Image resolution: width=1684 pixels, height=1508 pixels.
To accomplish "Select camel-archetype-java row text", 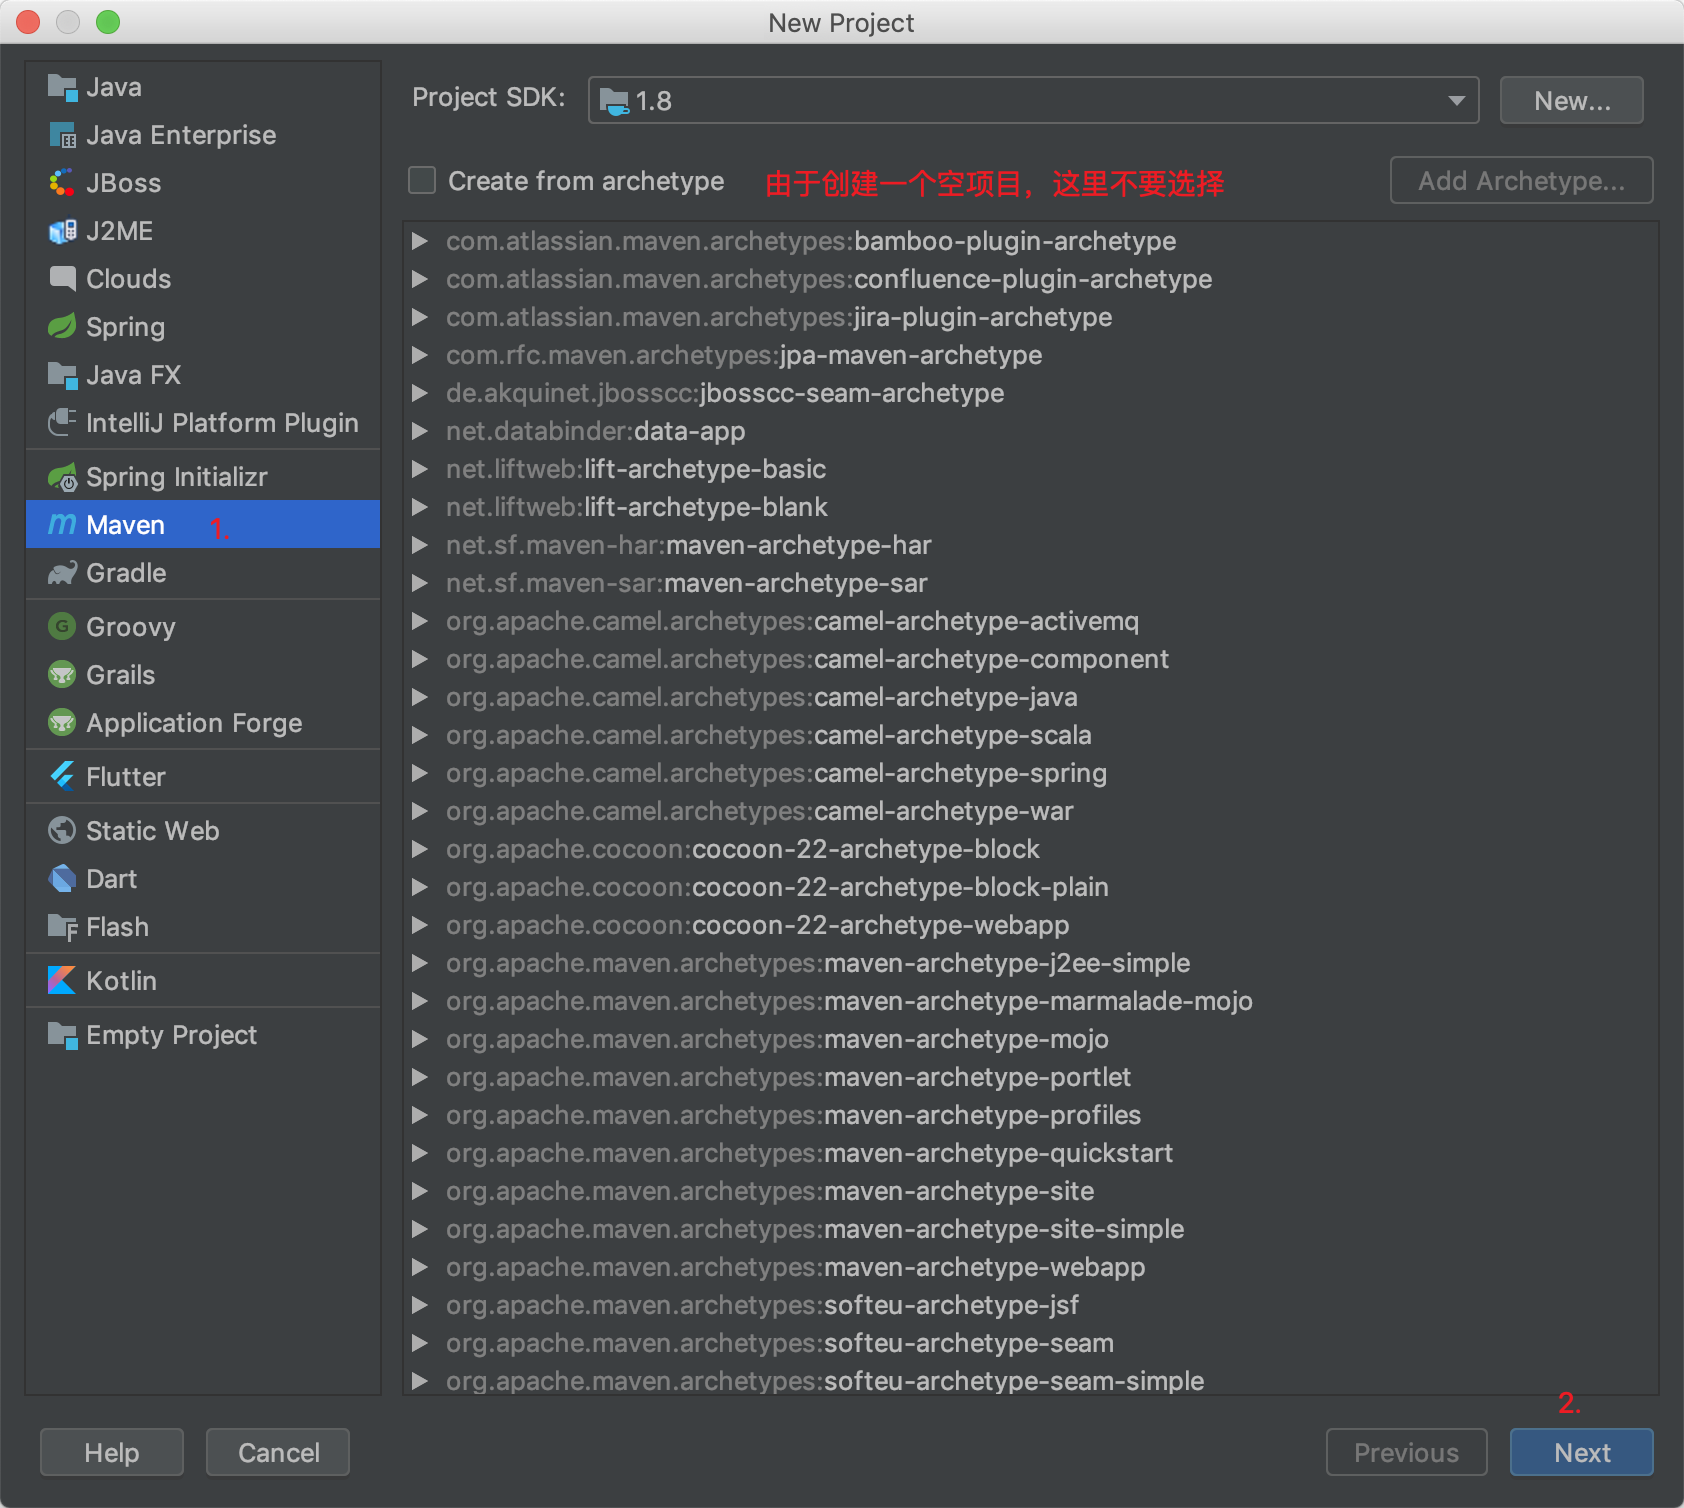I will [x=762, y=697].
